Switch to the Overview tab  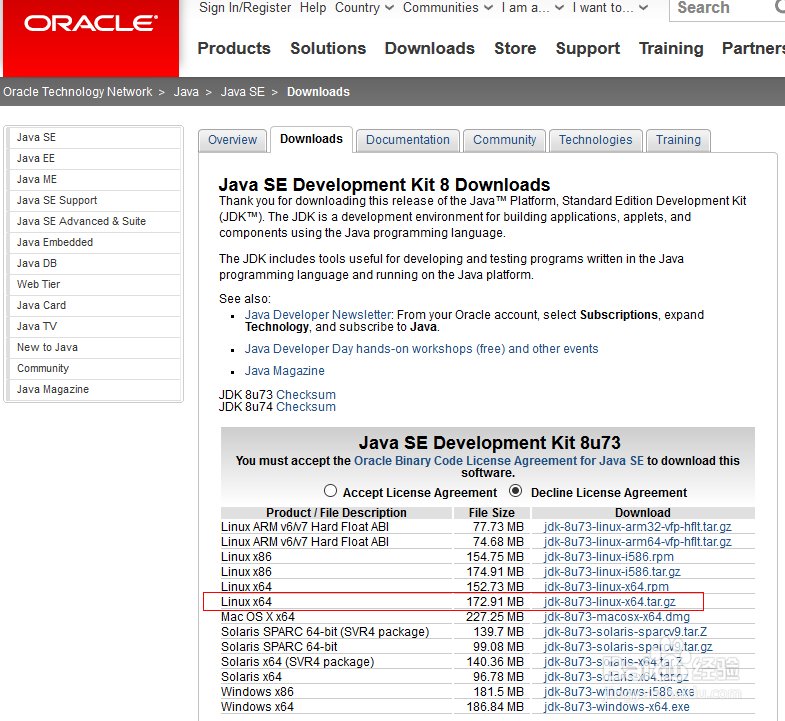pyautogui.click(x=232, y=140)
